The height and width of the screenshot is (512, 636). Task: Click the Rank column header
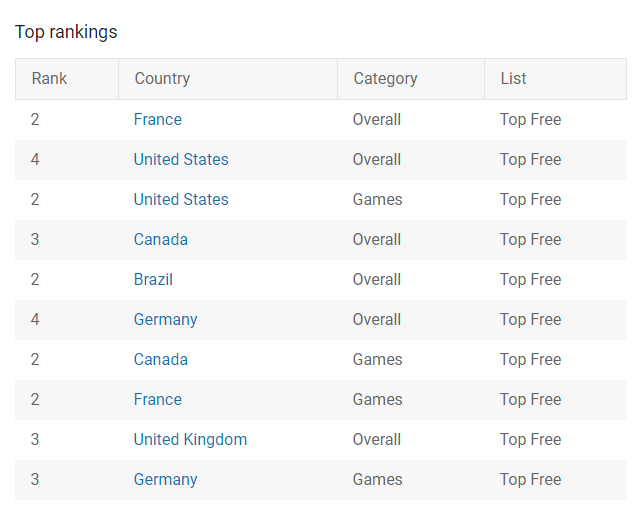pyautogui.click(x=67, y=79)
